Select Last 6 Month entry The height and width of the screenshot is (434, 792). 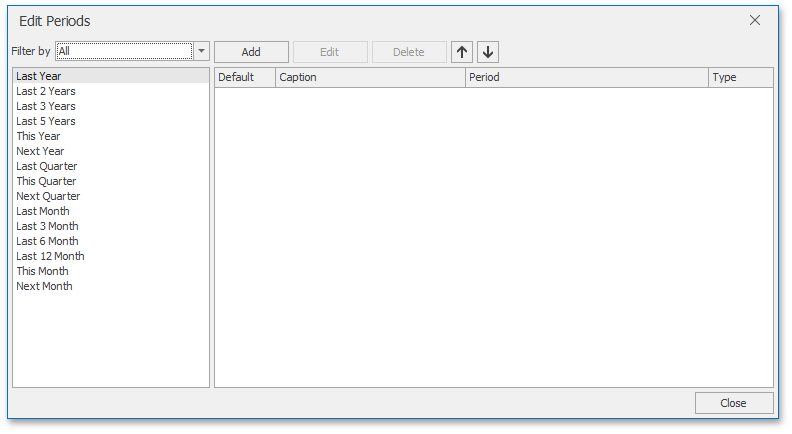pyautogui.click(x=47, y=241)
